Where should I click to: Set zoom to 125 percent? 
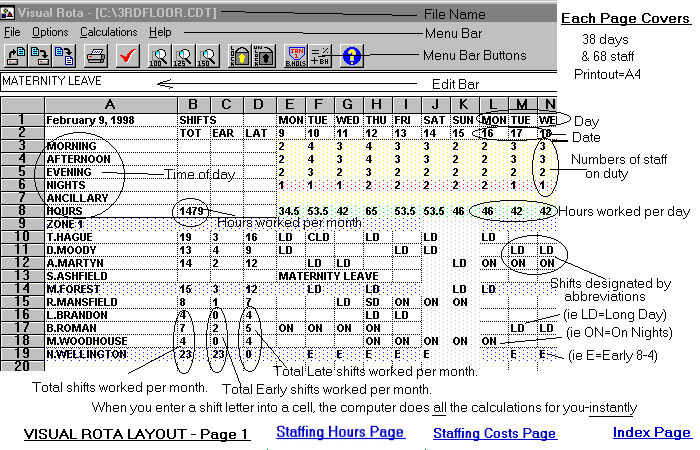[183, 56]
